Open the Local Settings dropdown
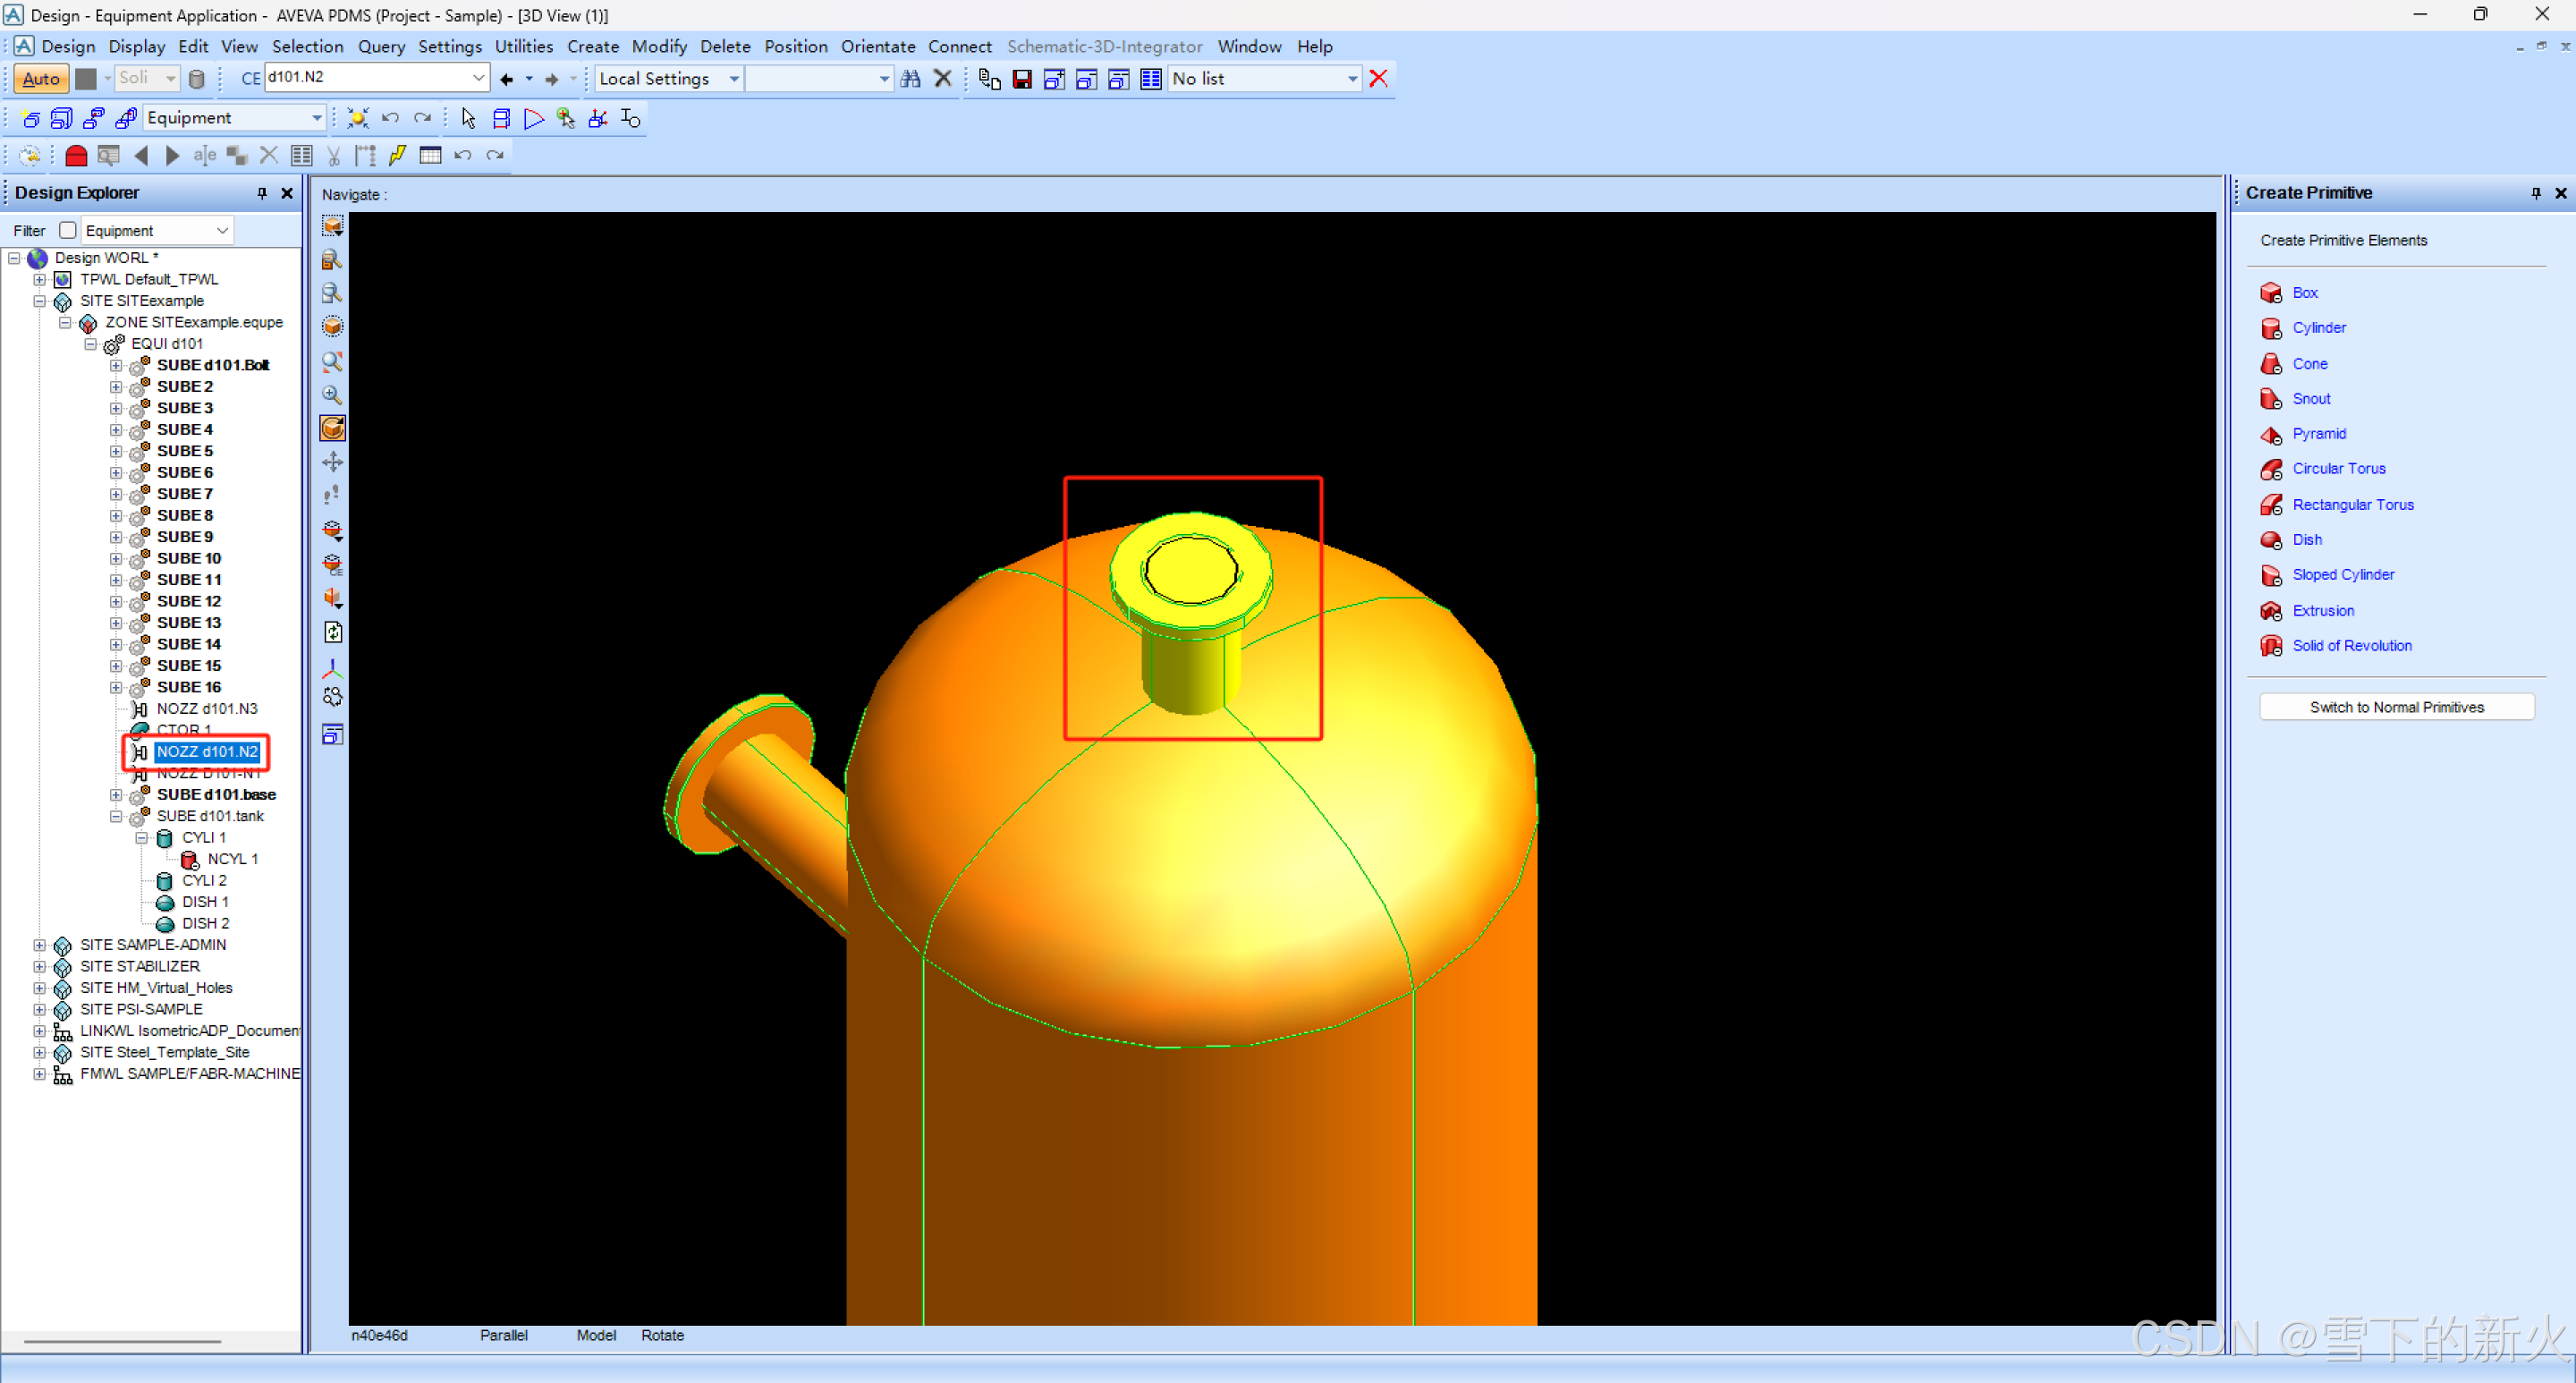This screenshot has width=2576, height=1383. [x=734, y=79]
